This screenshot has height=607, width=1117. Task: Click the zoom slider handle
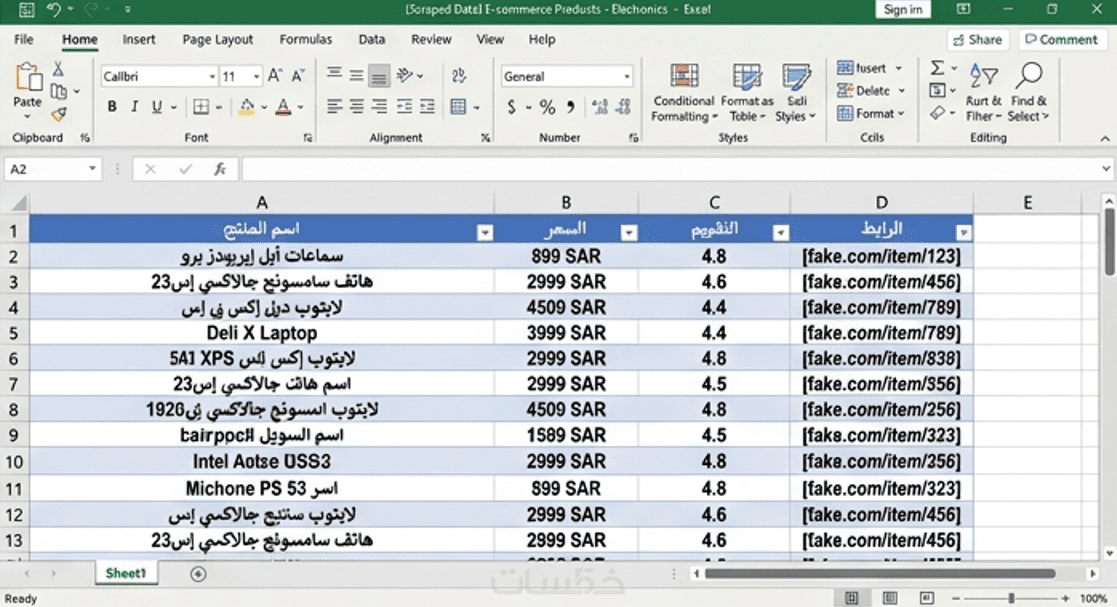(x=1011, y=598)
